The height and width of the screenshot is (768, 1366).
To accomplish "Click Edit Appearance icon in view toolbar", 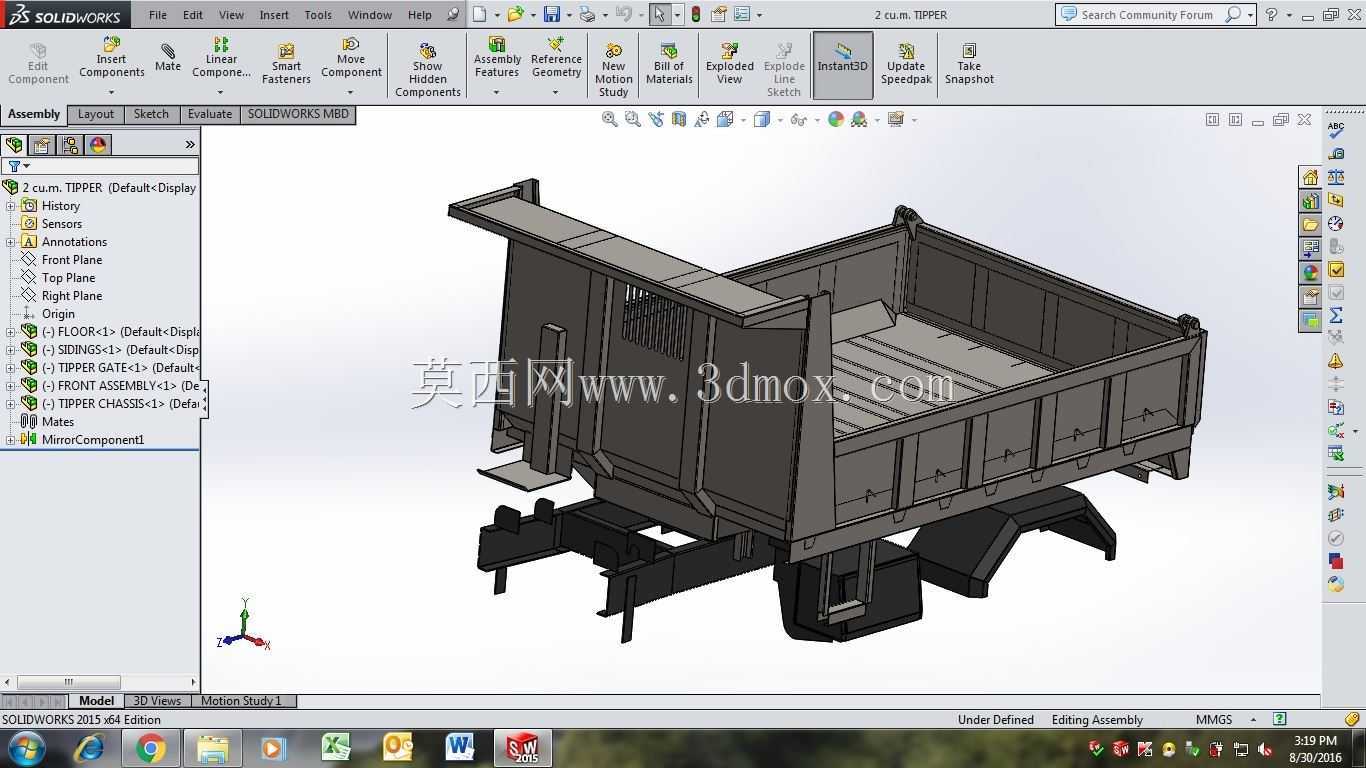I will tap(835, 119).
